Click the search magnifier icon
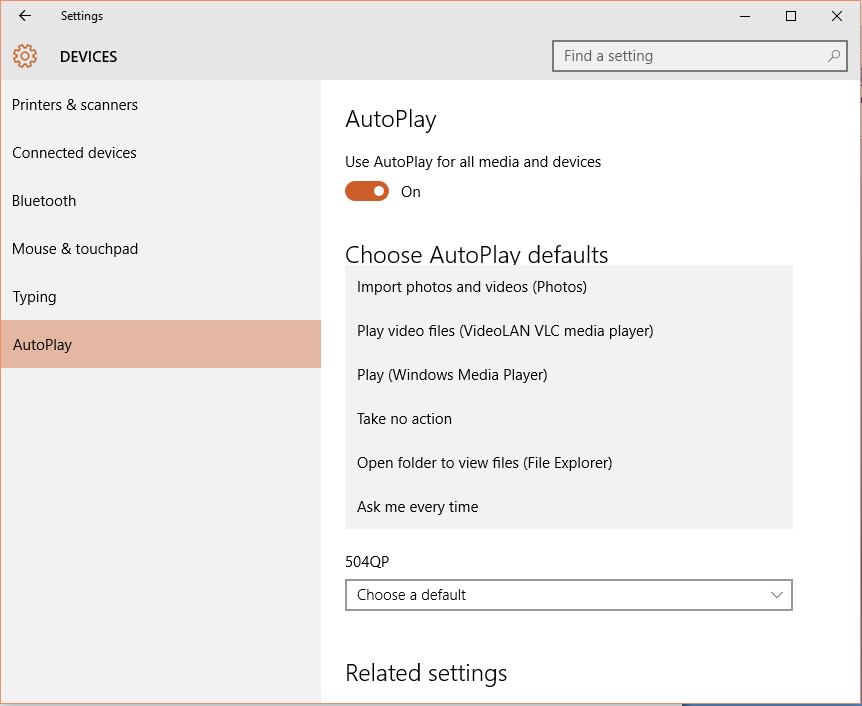862x706 pixels. [x=834, y=57]
